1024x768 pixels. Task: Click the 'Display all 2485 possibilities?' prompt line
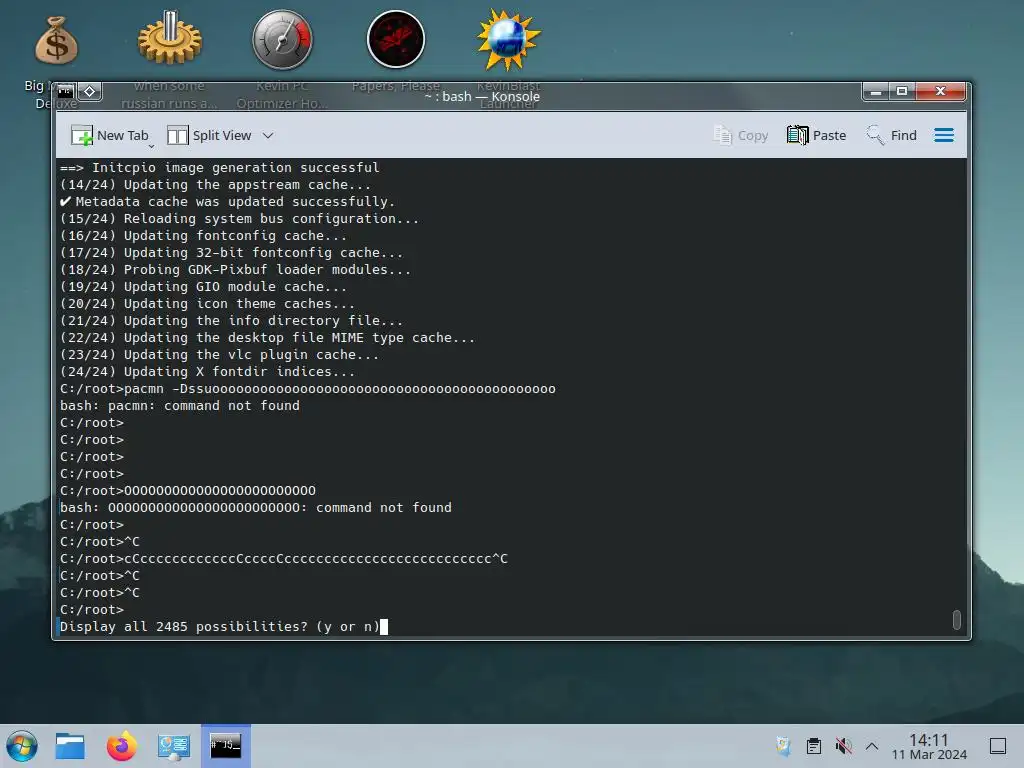(x=220, y=626)
